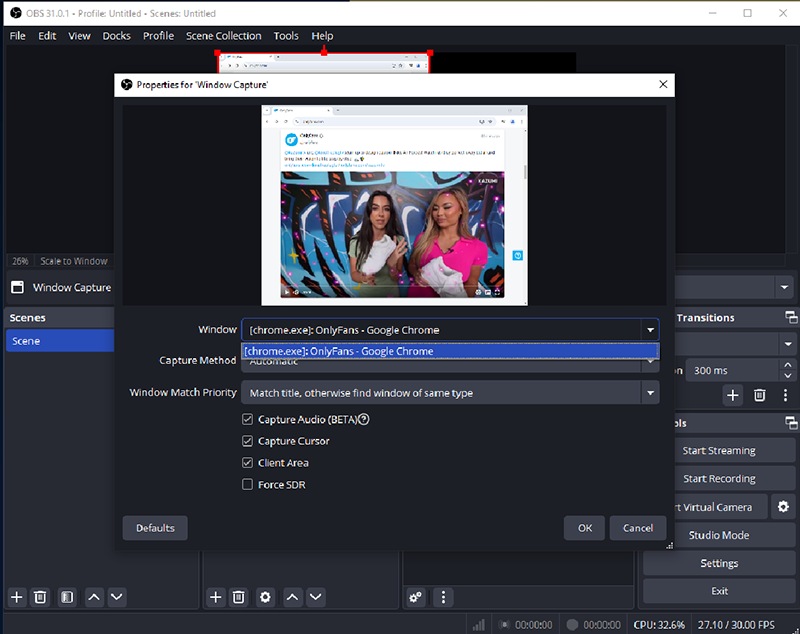Screen dimensions: 800x634
Task: Click the remove scene trash icon
Action: tap(40, 597)
